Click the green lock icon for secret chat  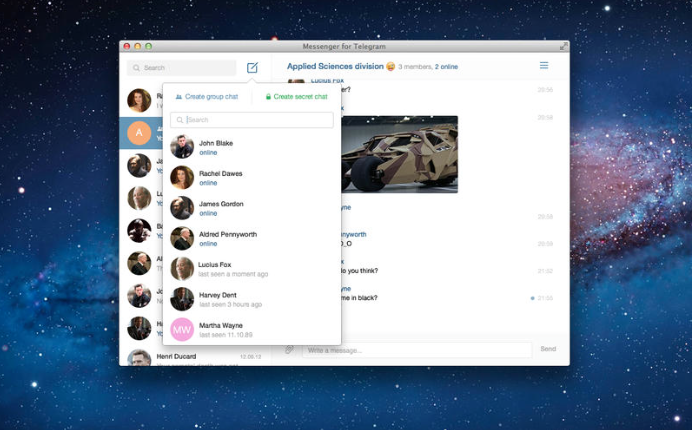pos(268,97)
